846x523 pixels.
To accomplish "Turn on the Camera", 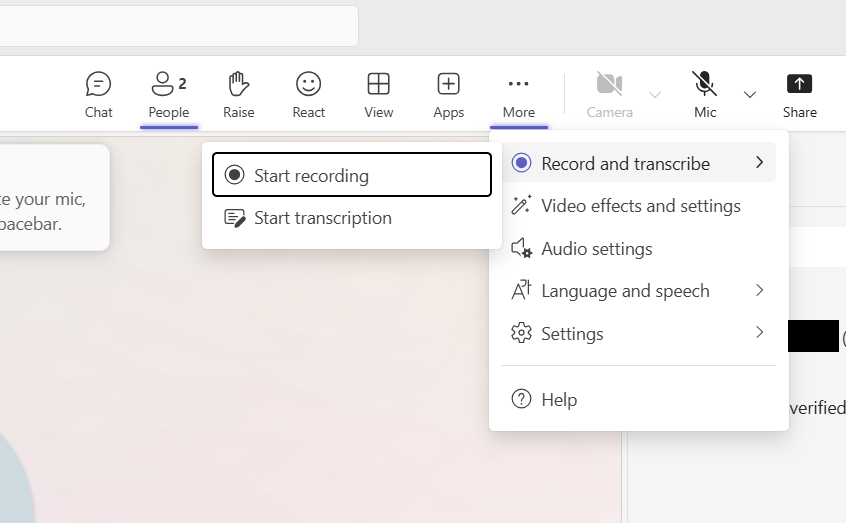I will pyautogui.click(x=609, y=95).
